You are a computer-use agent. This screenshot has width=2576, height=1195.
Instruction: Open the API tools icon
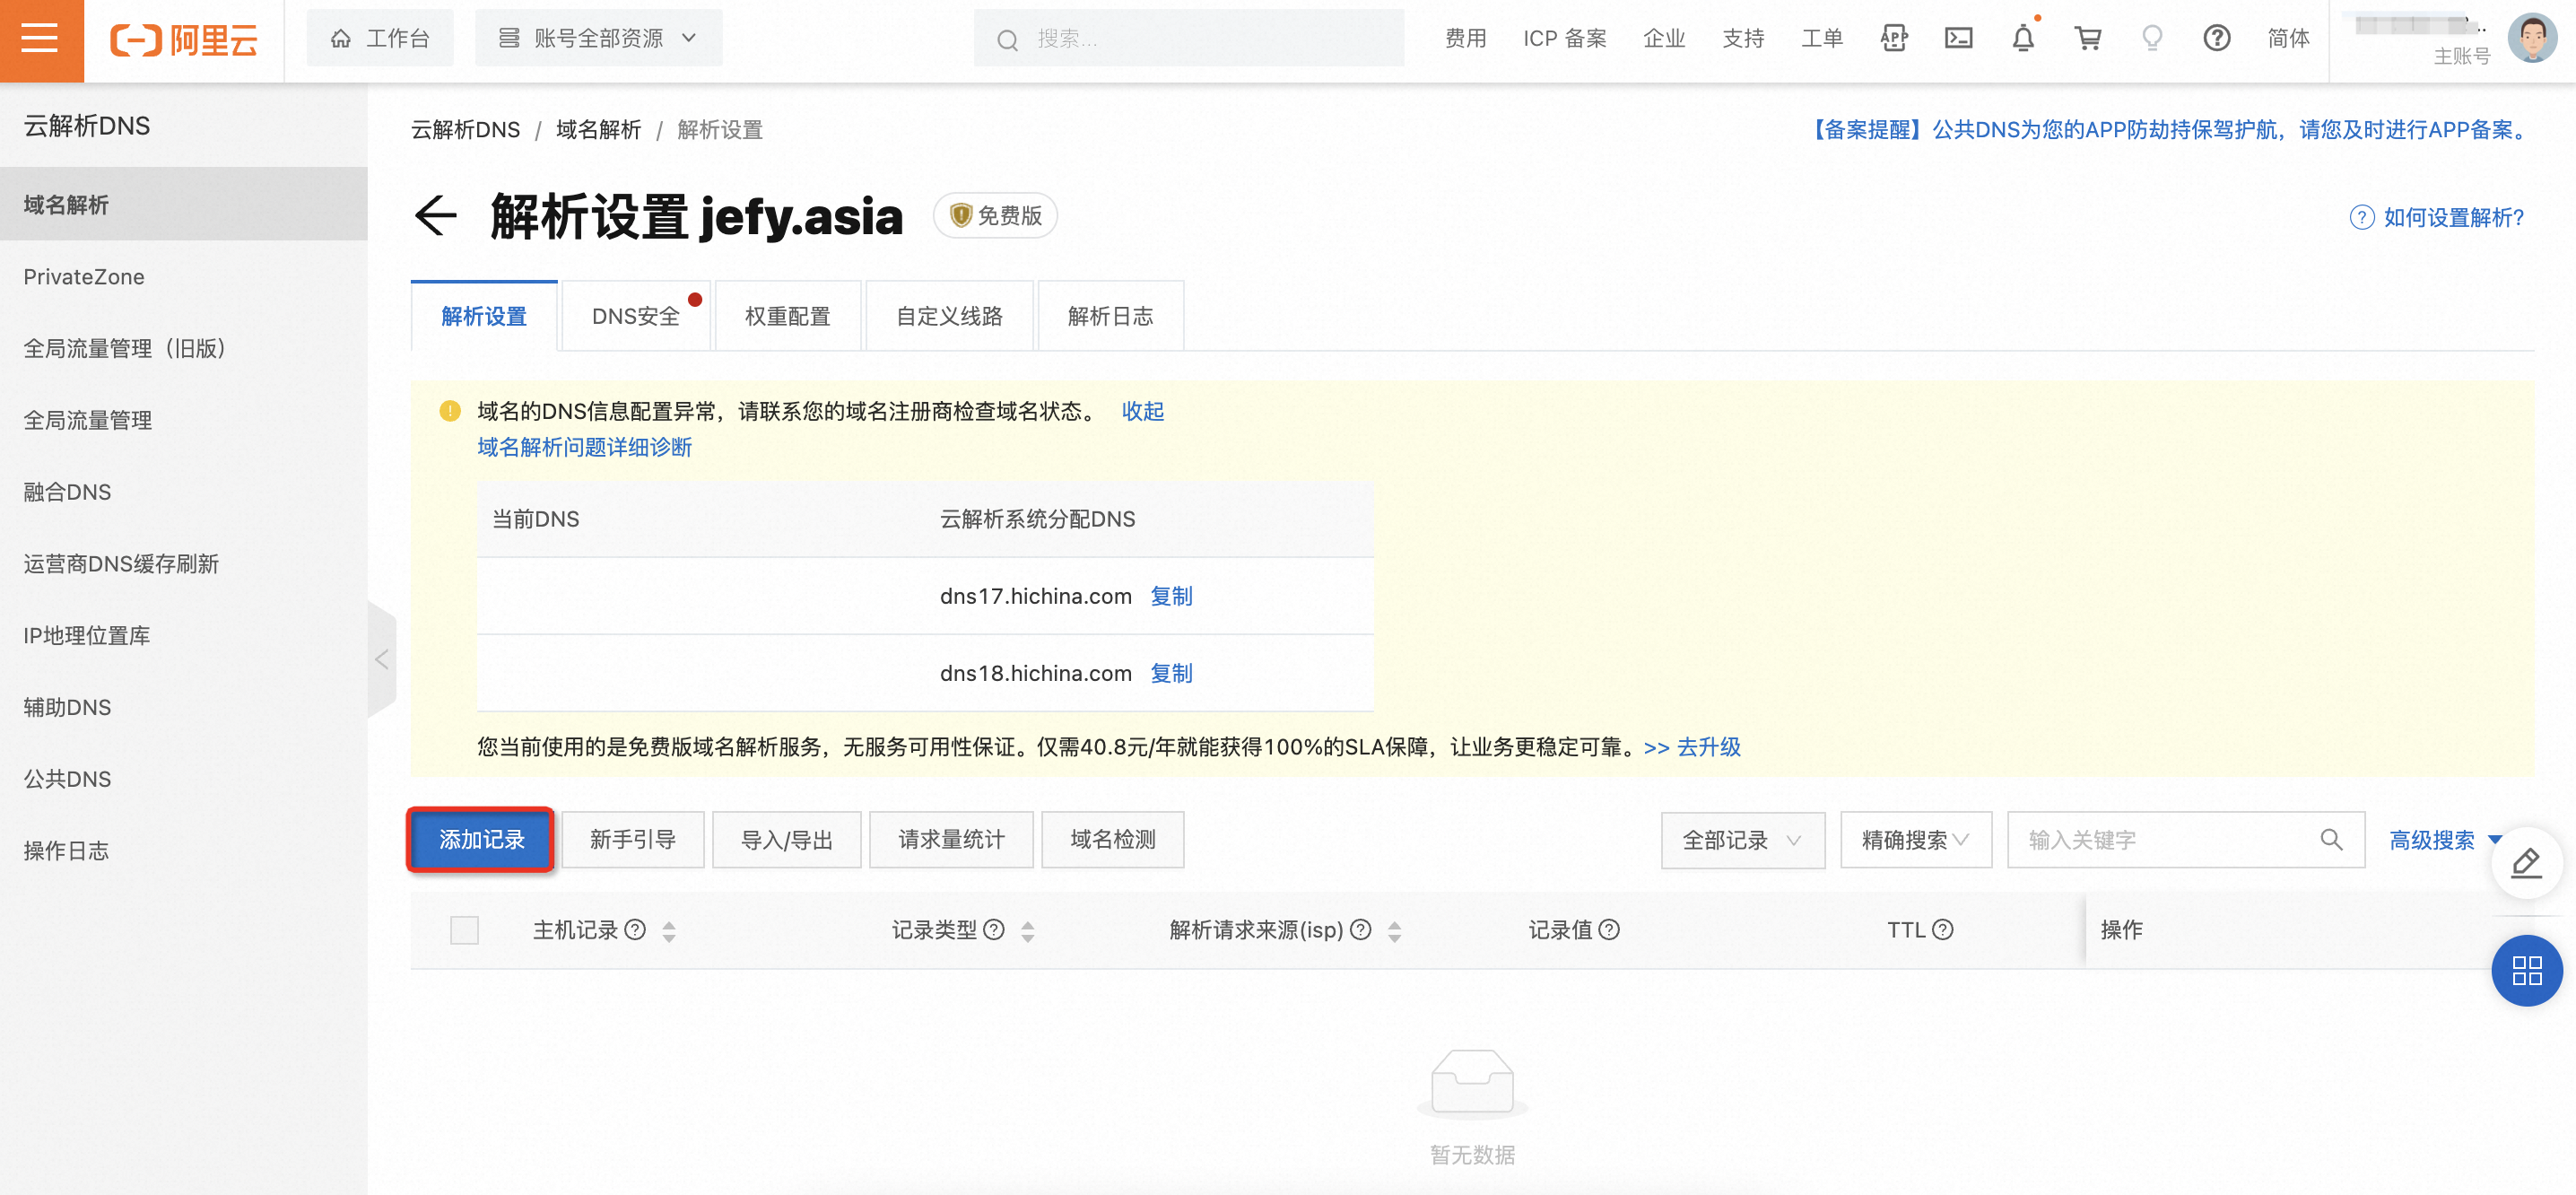1893,39
